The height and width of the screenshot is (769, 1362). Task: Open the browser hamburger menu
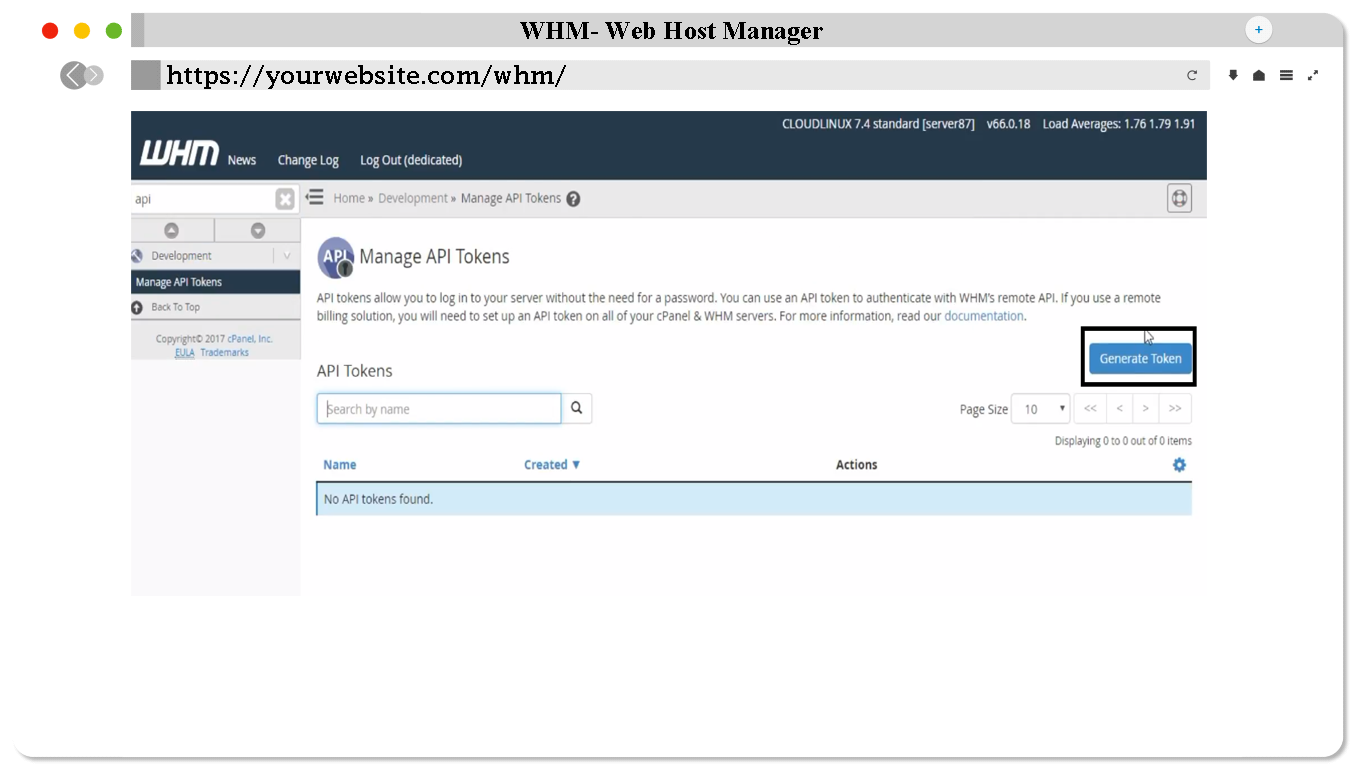(x=1286, y=75)
